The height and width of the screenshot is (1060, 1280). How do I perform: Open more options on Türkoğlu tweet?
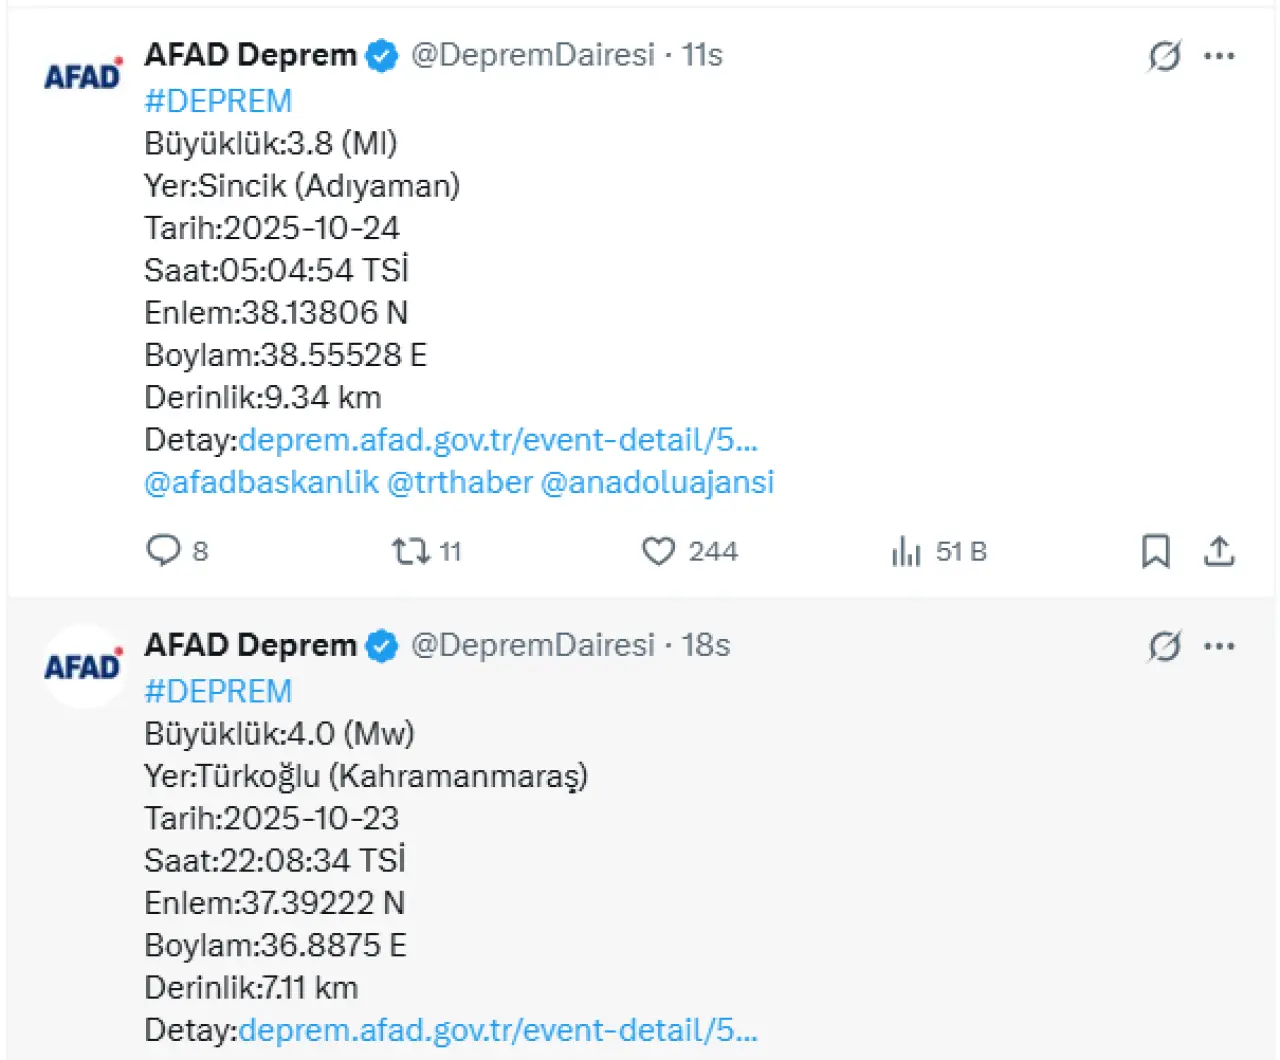(x=1219, y=646)
